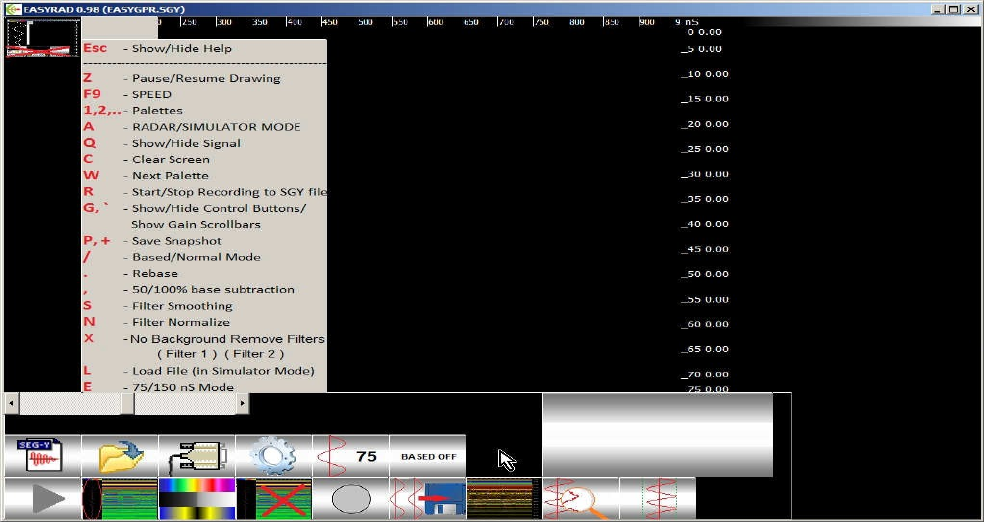
Task: Click the '( Filter 1 )' text
Action: coord(187,354)
